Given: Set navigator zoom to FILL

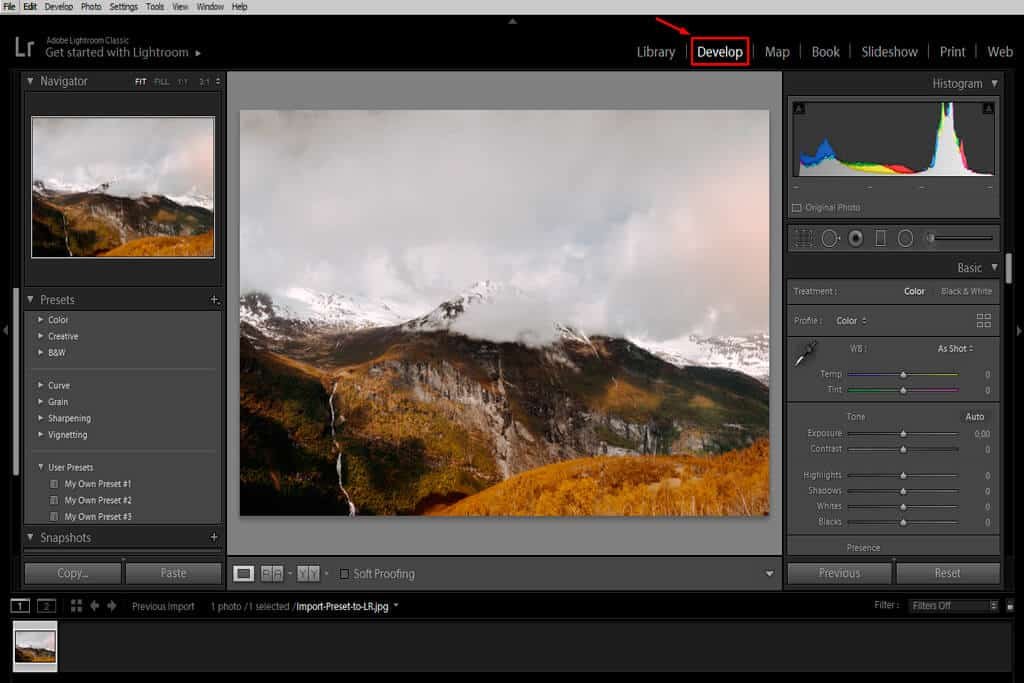Looking at the screenshot, I should pyautogui.click(x=161, y=82).
